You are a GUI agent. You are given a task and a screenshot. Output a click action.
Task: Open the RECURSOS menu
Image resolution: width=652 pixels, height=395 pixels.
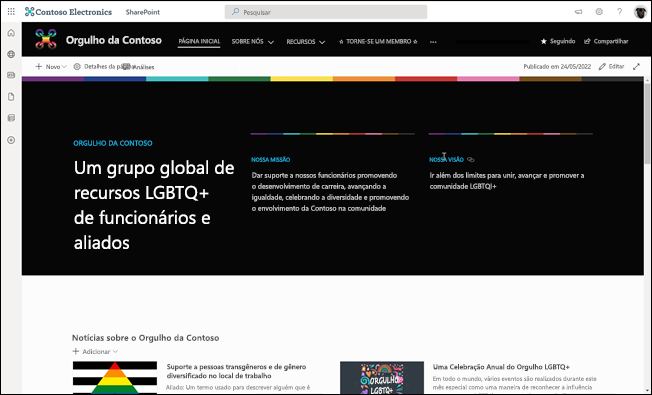click(x=301, y=42)
